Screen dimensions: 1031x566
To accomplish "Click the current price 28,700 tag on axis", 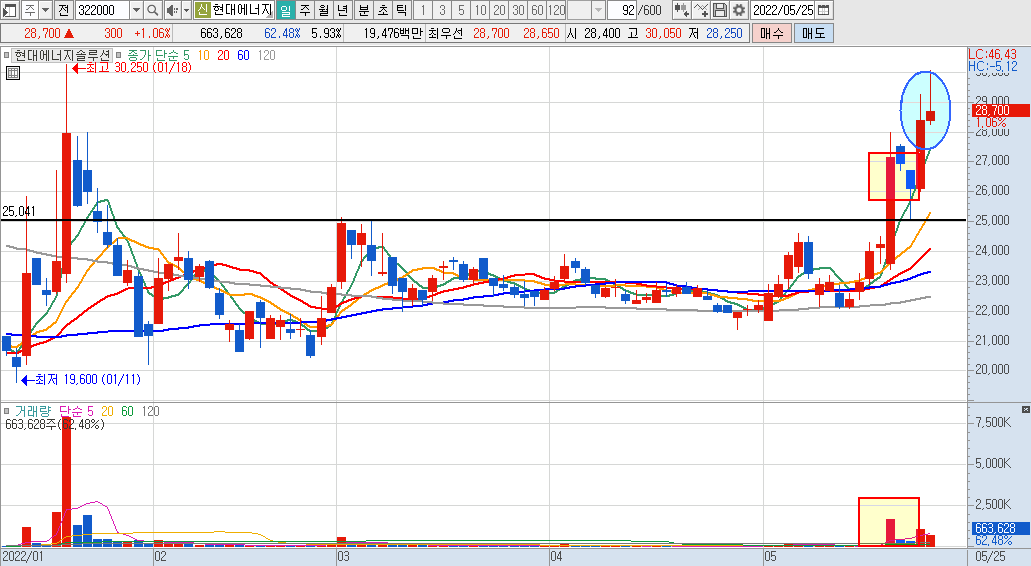I will coord(999,110).
